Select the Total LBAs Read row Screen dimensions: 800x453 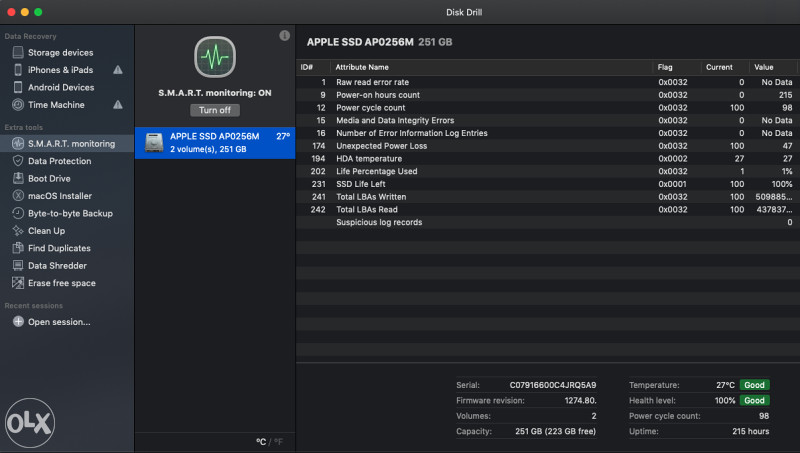tap(546, 210)
